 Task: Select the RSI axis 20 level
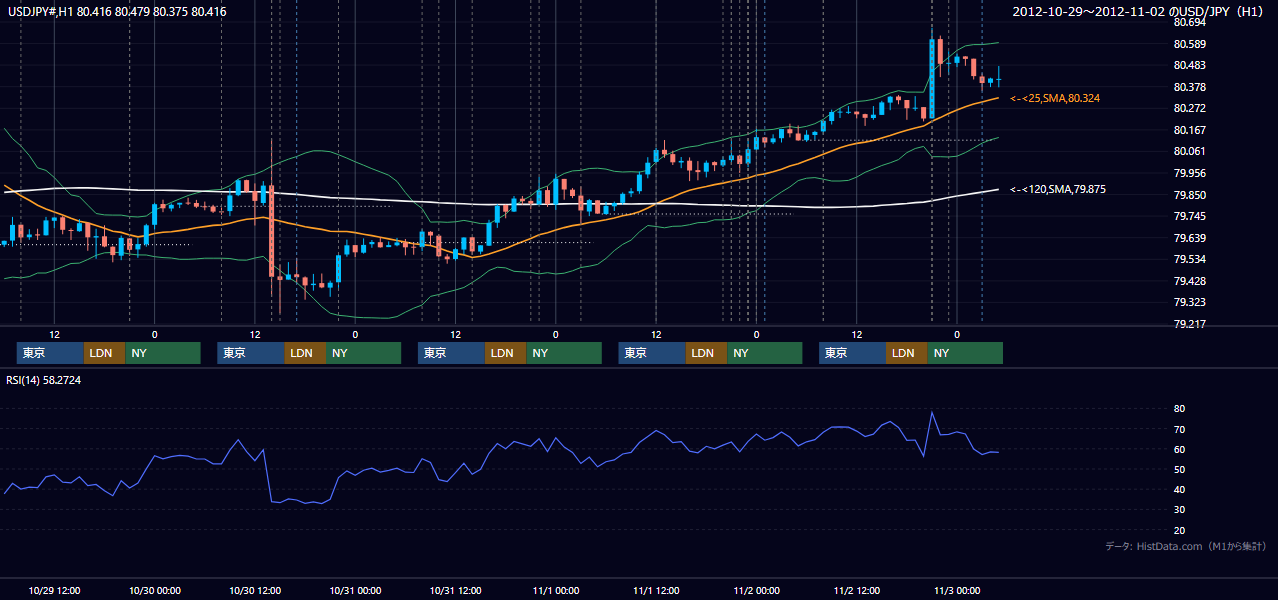pyautogui.click(x=1179, y=530)
